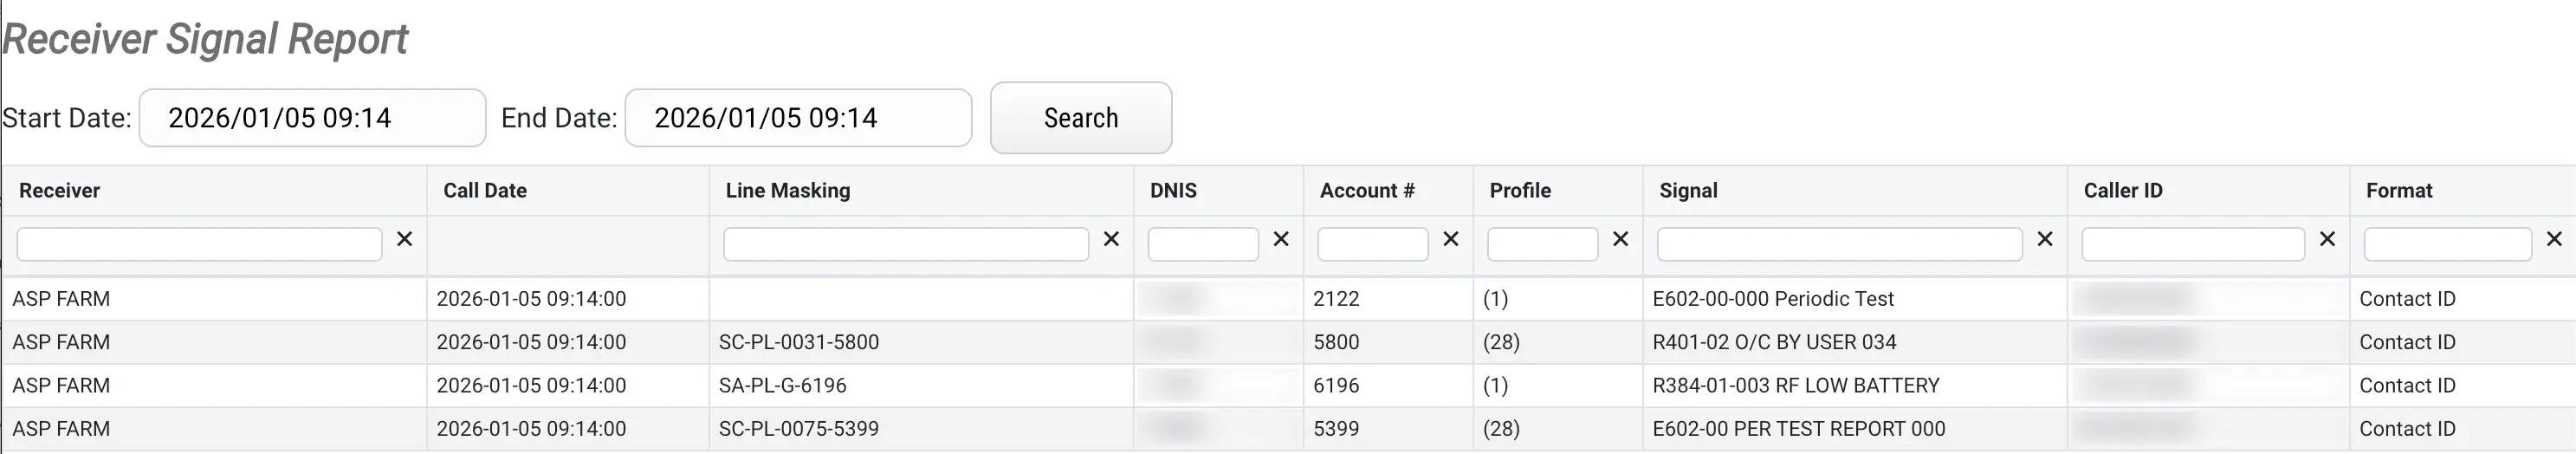Clear the Profile filter X icon
This screenshot has width=2576, height=454.
point(1621,239)
